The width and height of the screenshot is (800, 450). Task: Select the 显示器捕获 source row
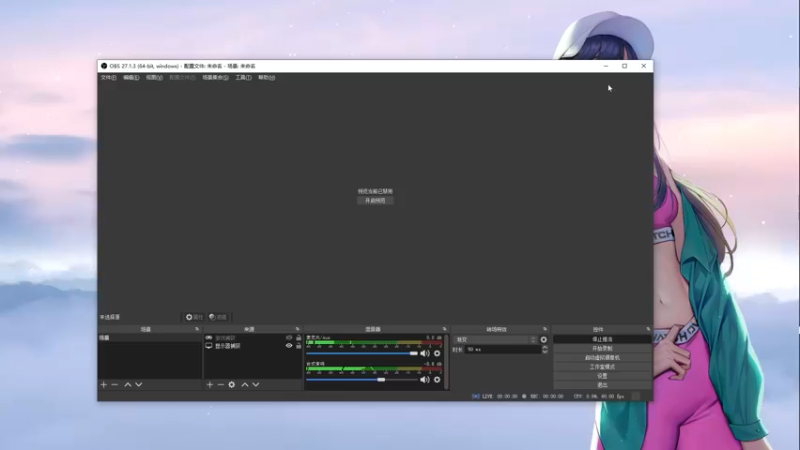[x=254, y=346]
